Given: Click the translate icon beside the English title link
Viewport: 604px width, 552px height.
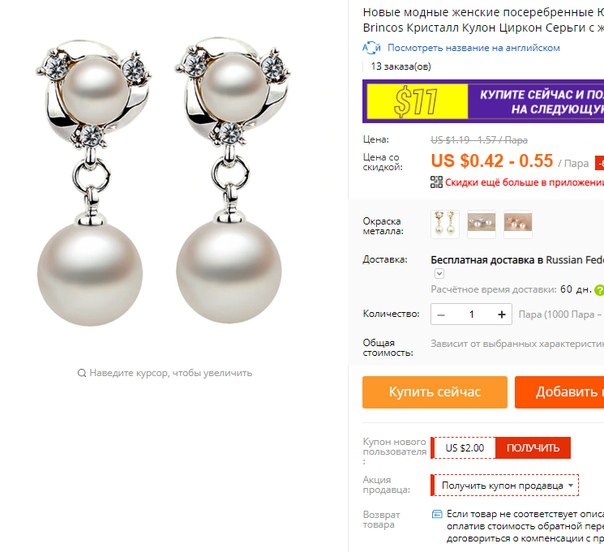Looking at the screenshot, I should (x=371, y=48).
